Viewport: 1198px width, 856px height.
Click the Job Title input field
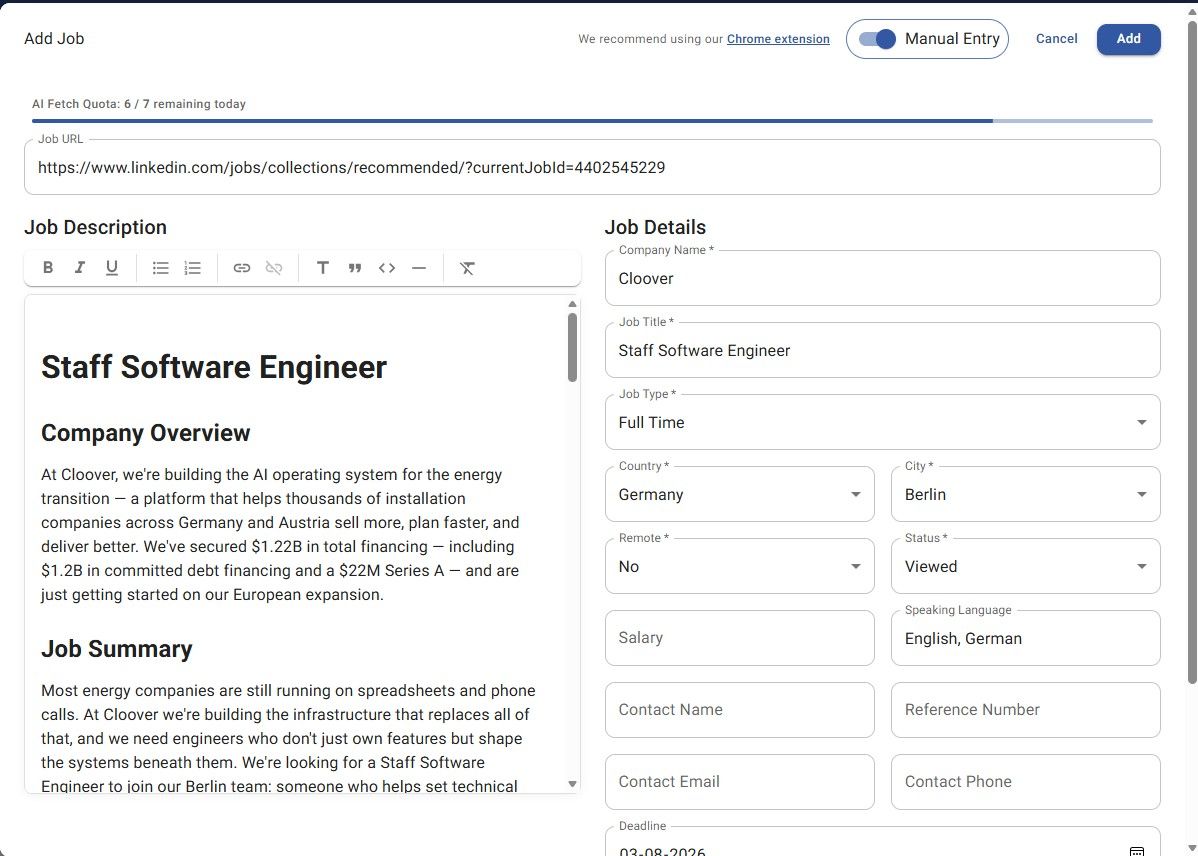point(882,350)
